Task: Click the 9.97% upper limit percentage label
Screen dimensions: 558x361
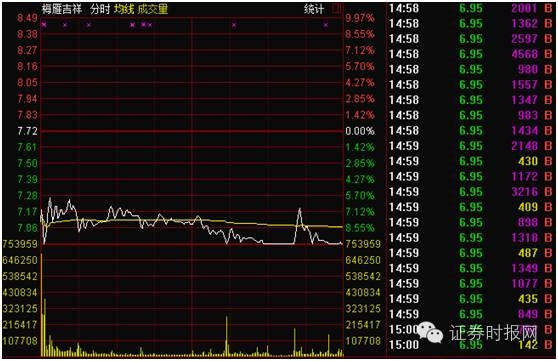Action: 360,18
